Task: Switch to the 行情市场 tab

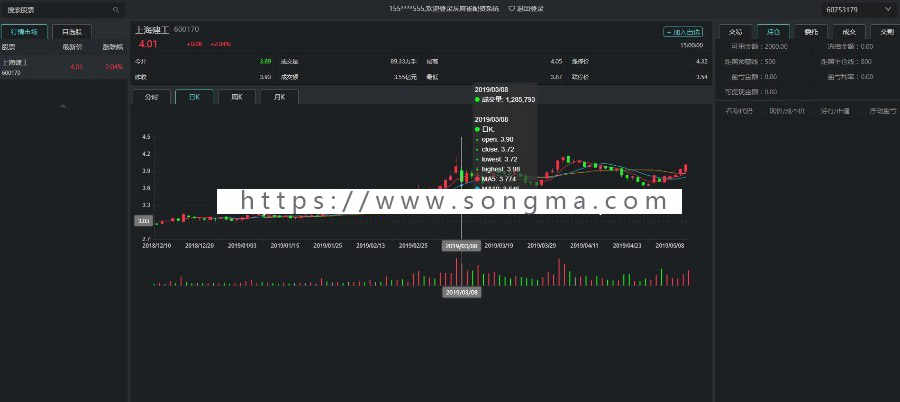Action: pos(24,32)
